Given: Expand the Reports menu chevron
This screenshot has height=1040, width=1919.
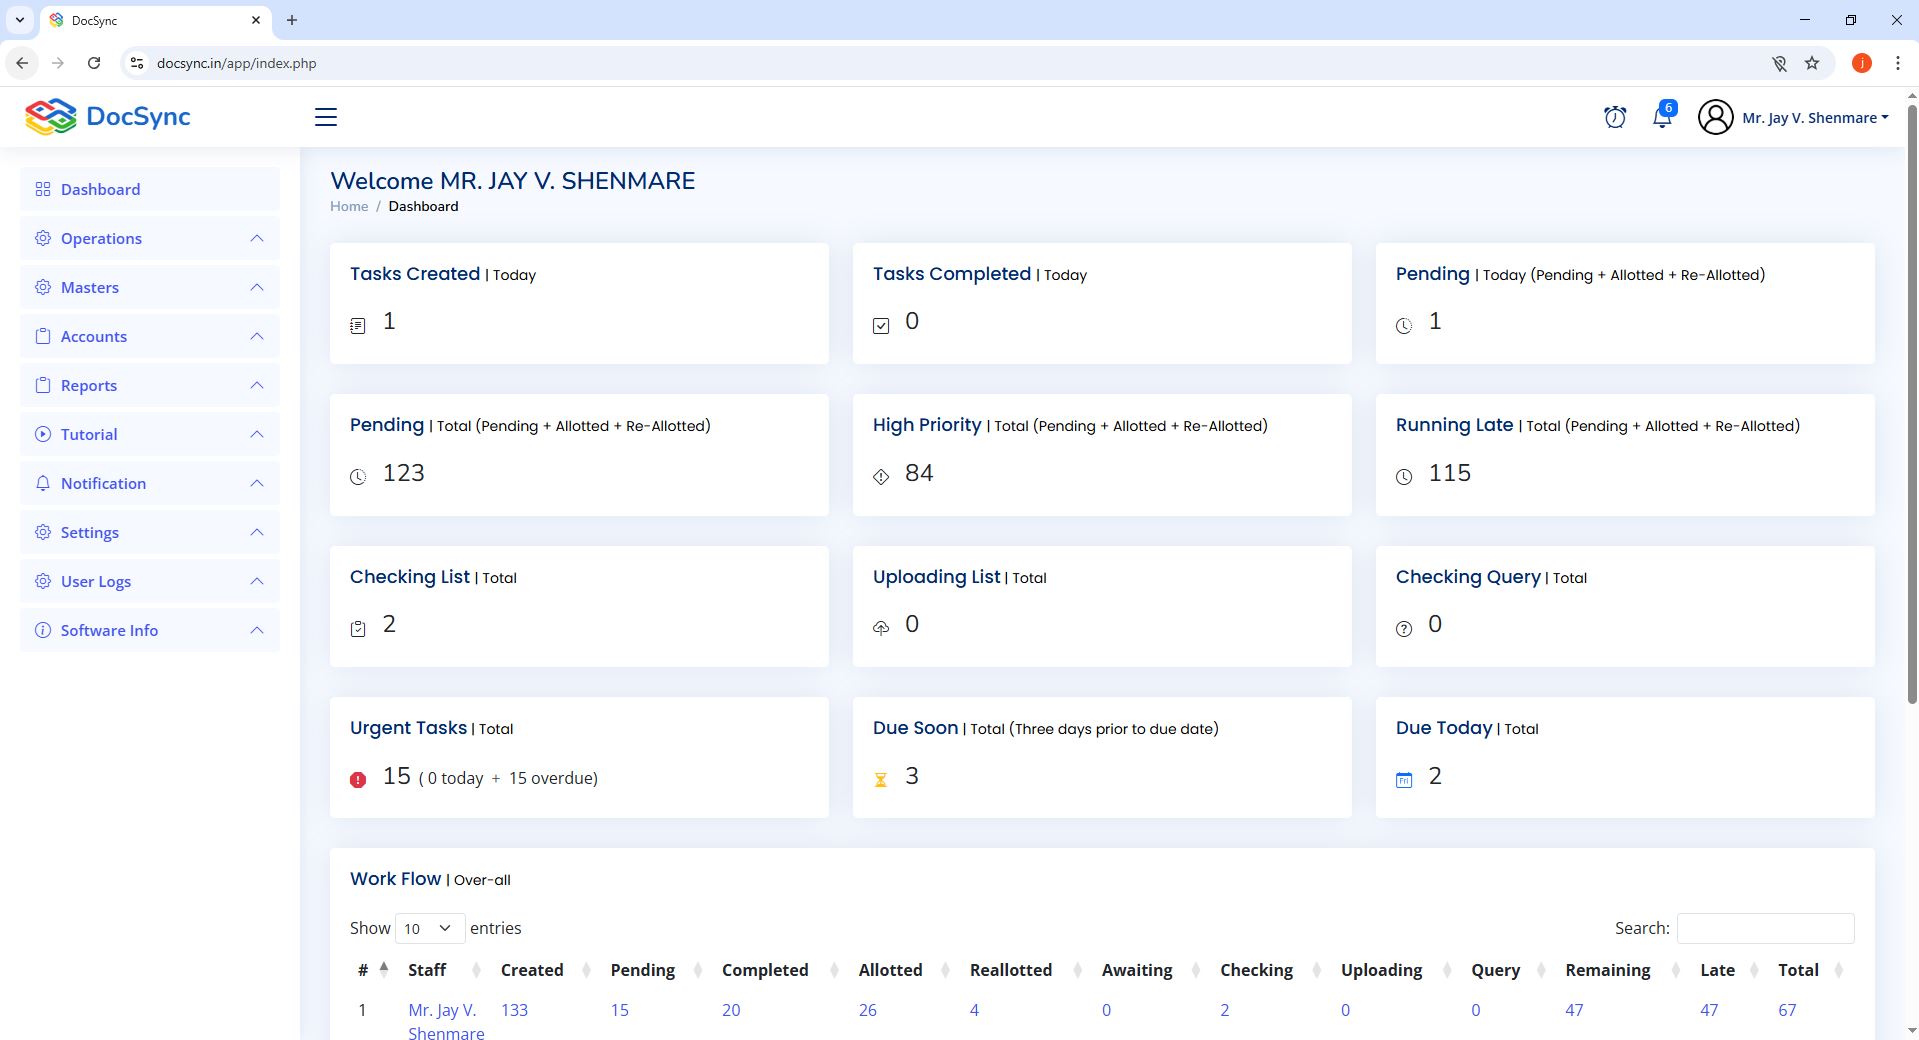Looking at the screenshot, I should pyautogui.click(x=257, y=385).
